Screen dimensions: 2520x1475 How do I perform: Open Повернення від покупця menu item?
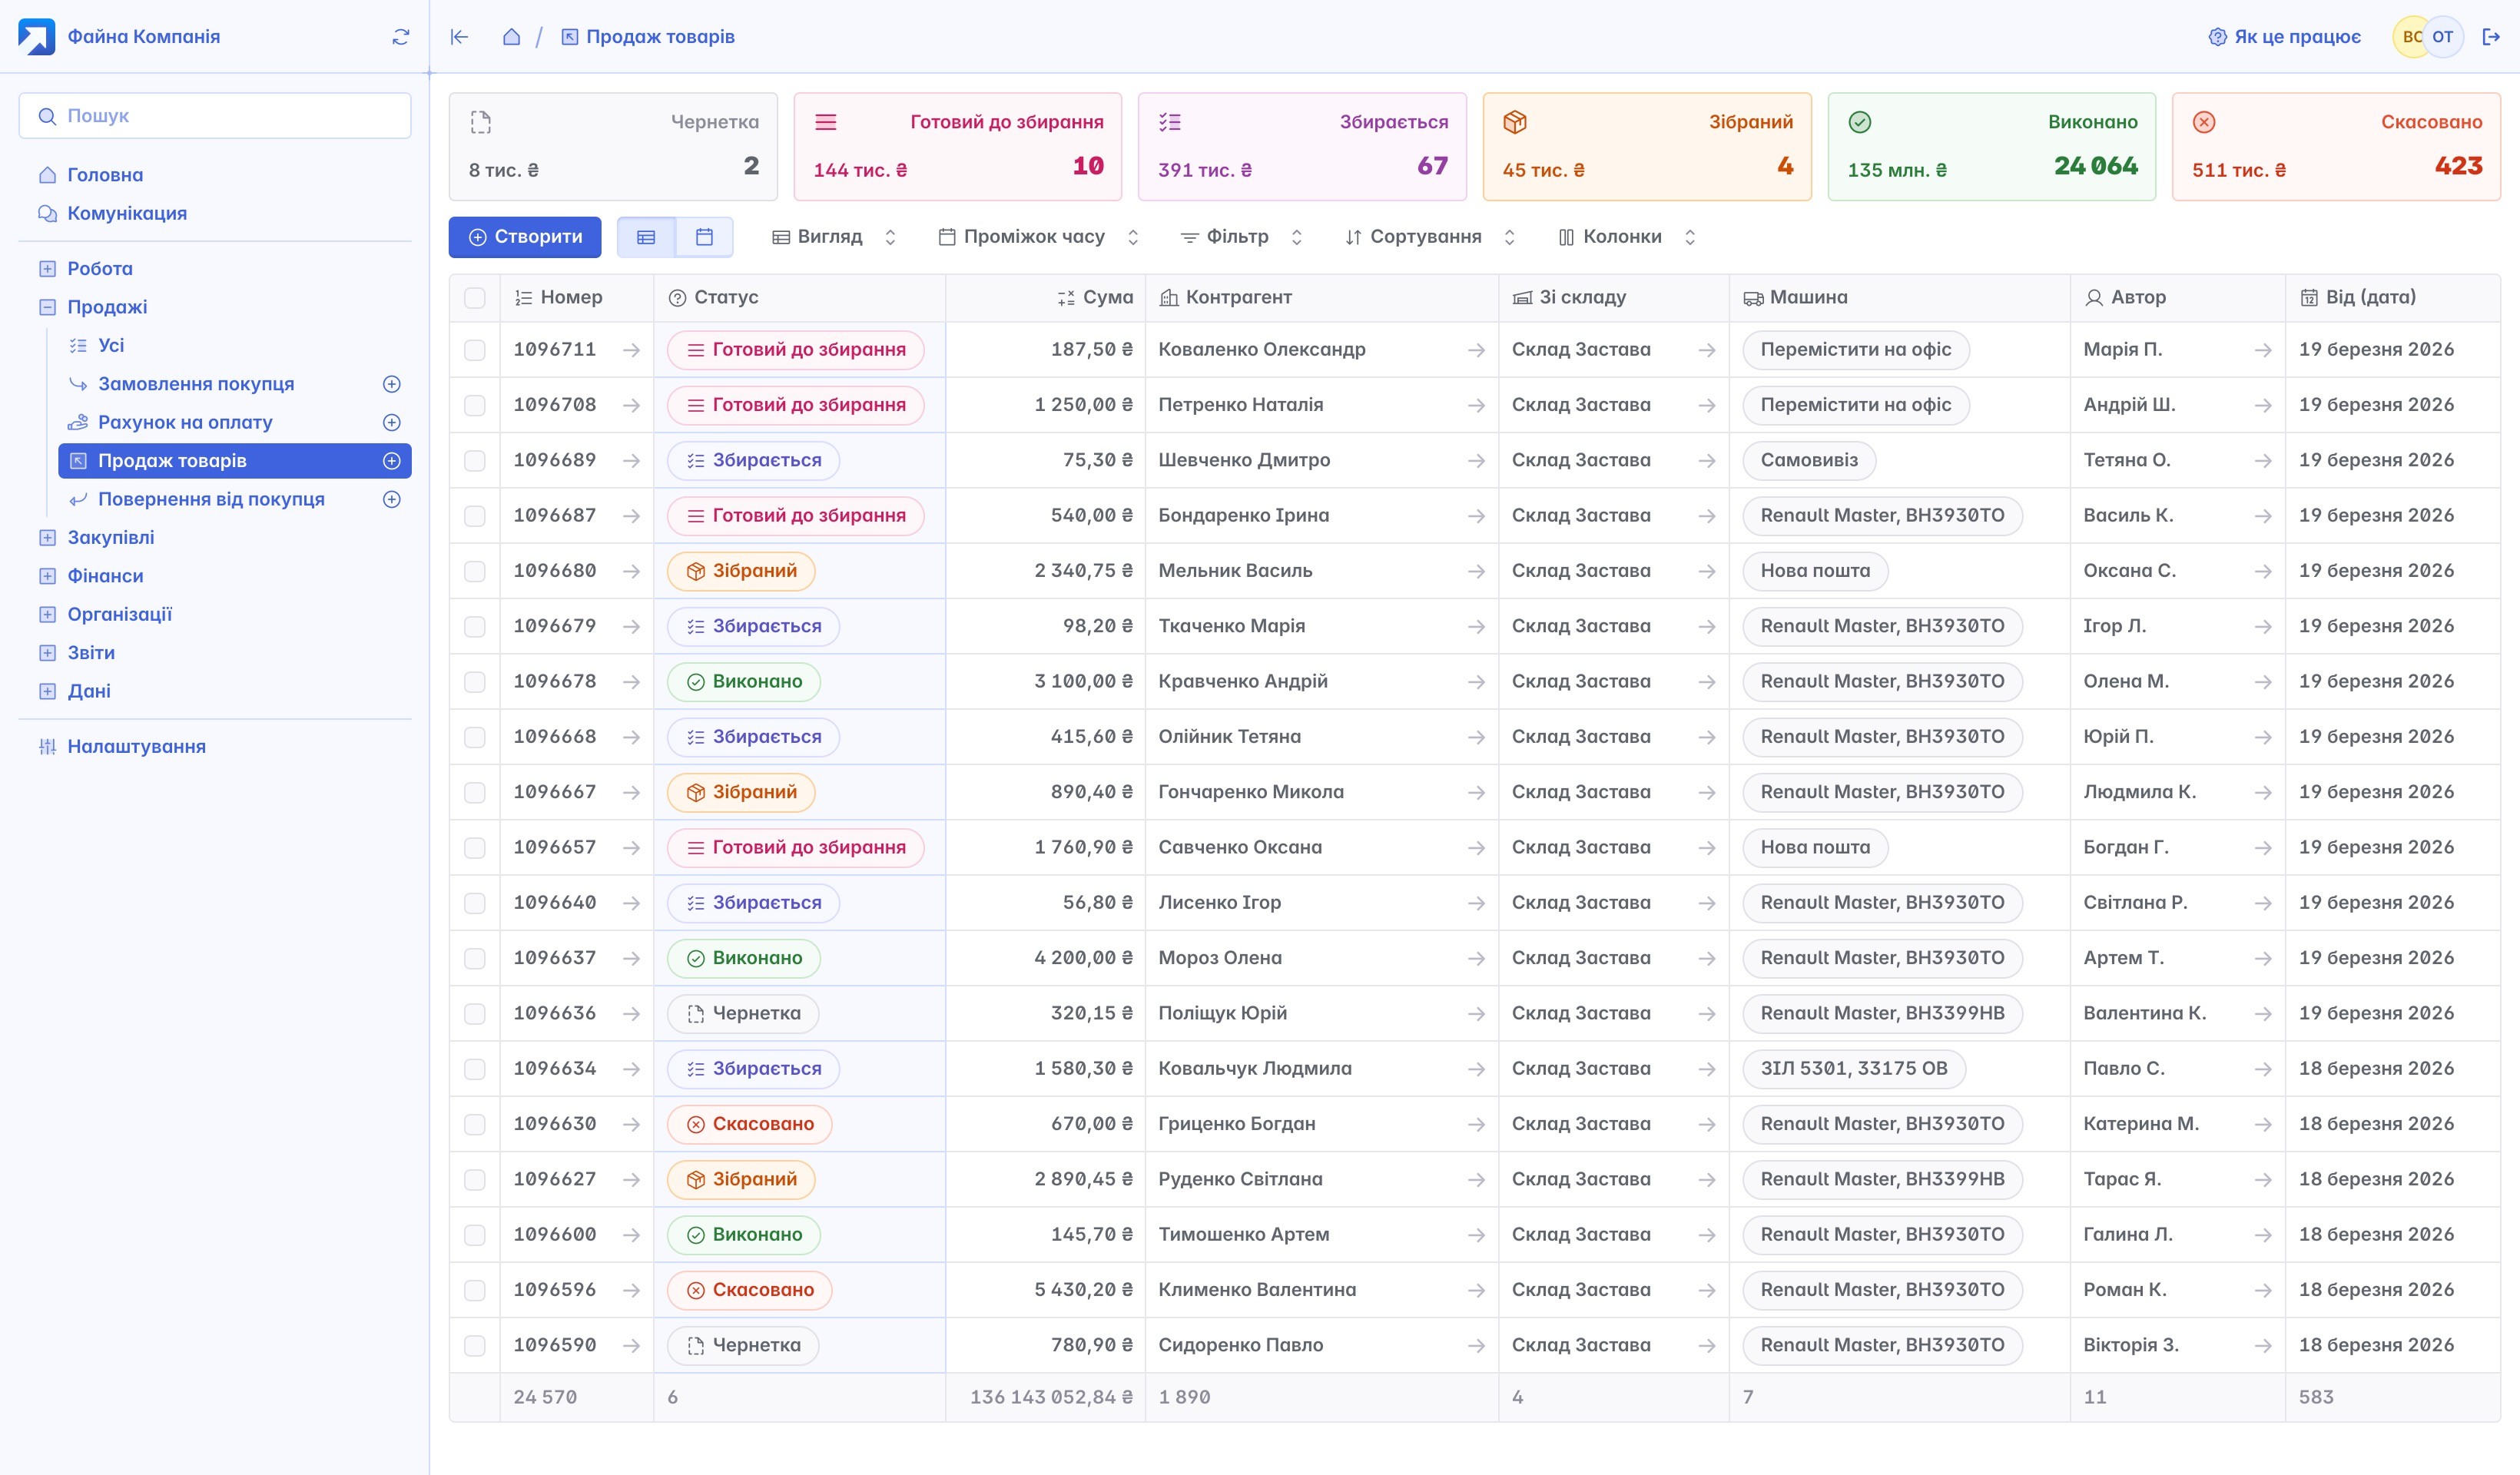tap(211, 499)
